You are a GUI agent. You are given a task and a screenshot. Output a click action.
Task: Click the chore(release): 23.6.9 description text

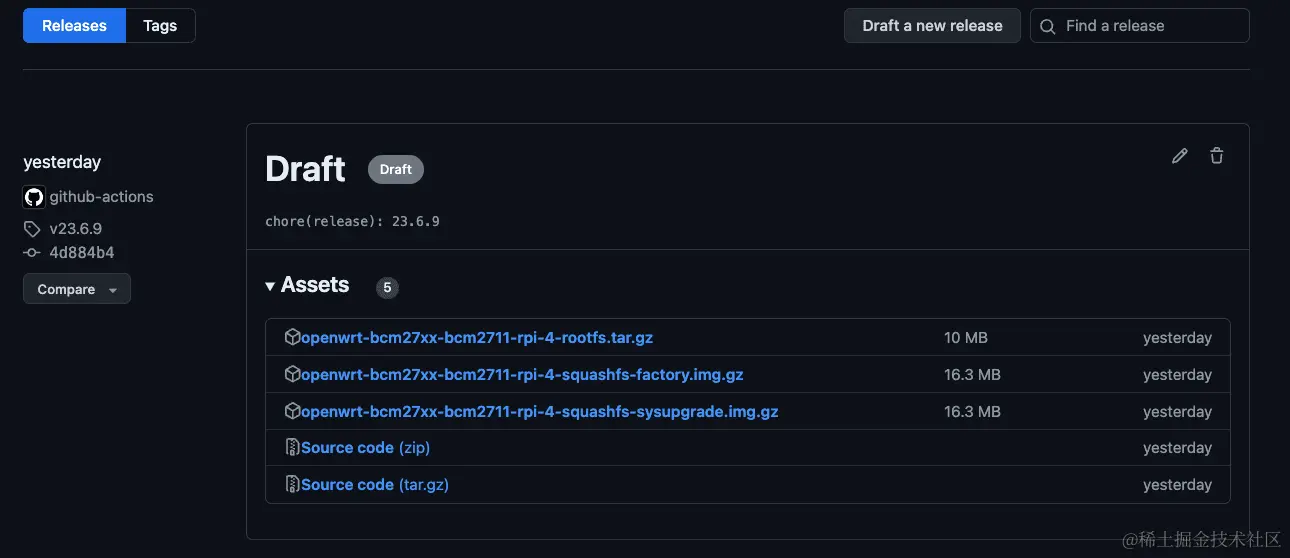pos(352,221)
